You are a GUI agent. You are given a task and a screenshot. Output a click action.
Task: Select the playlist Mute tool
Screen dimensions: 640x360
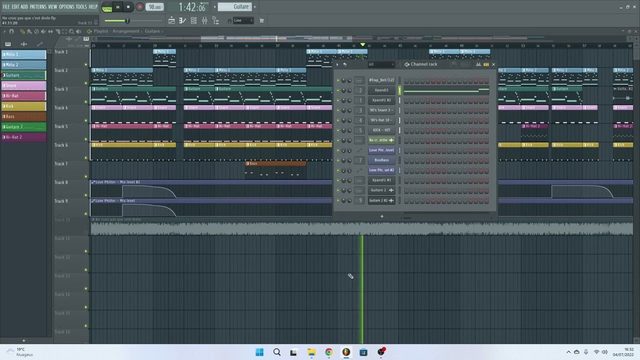(43, 31)
